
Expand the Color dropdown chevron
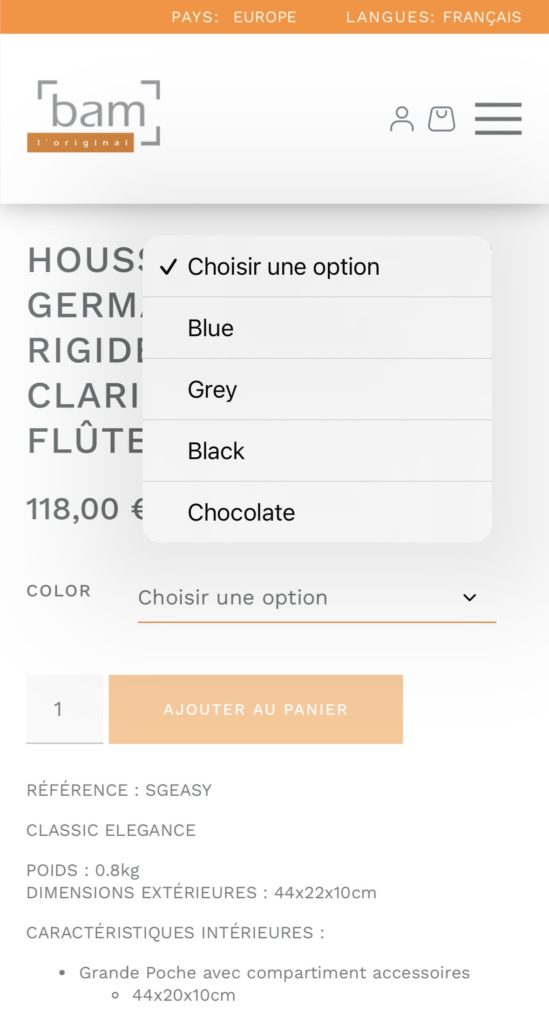pos(469,598)
